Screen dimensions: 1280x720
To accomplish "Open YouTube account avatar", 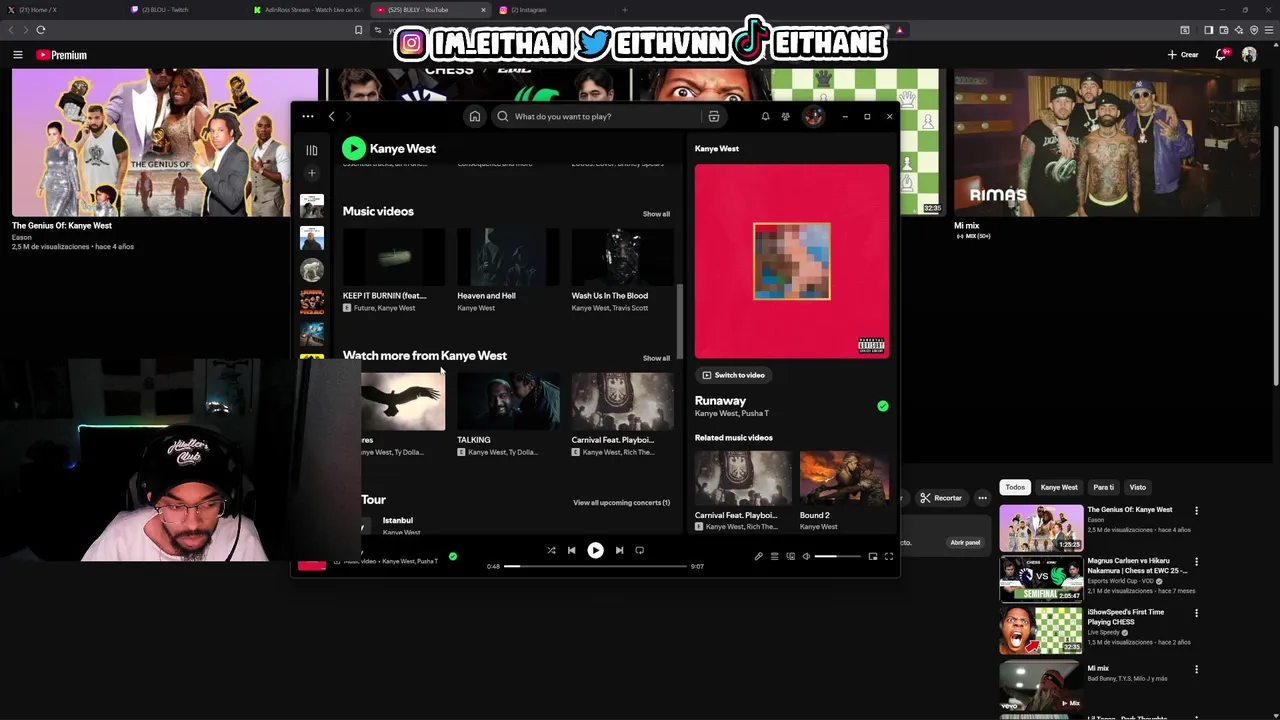I will pyautogui.click(x=1249, y=55).
